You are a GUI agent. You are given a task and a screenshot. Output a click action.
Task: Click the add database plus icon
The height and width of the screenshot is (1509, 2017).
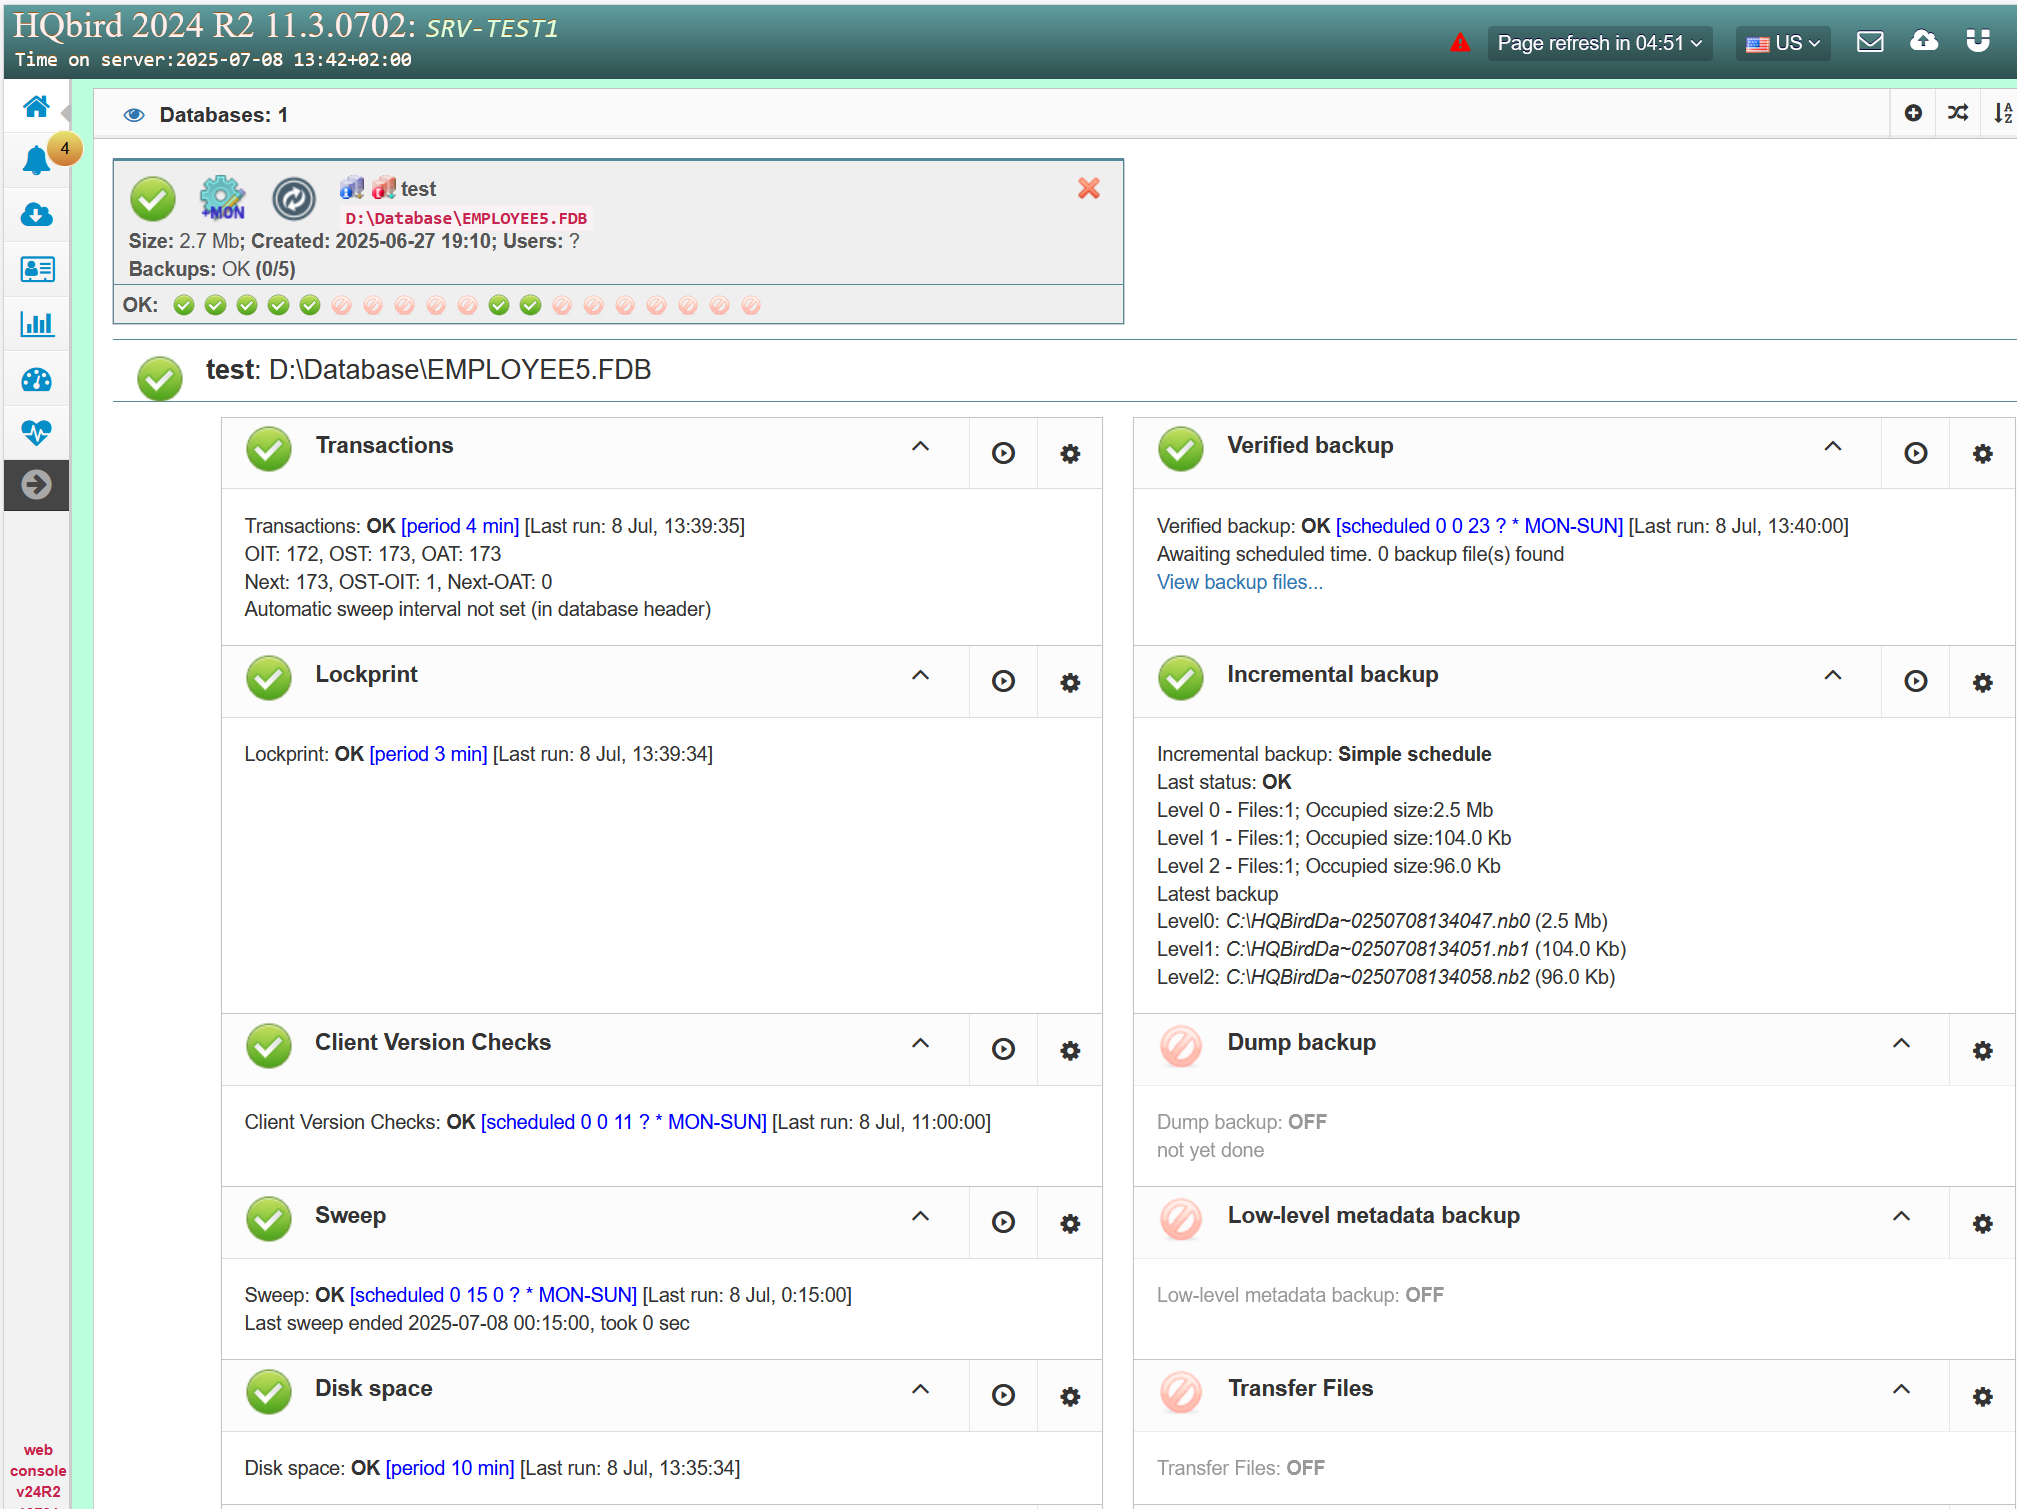click(x=1912, y=114)
